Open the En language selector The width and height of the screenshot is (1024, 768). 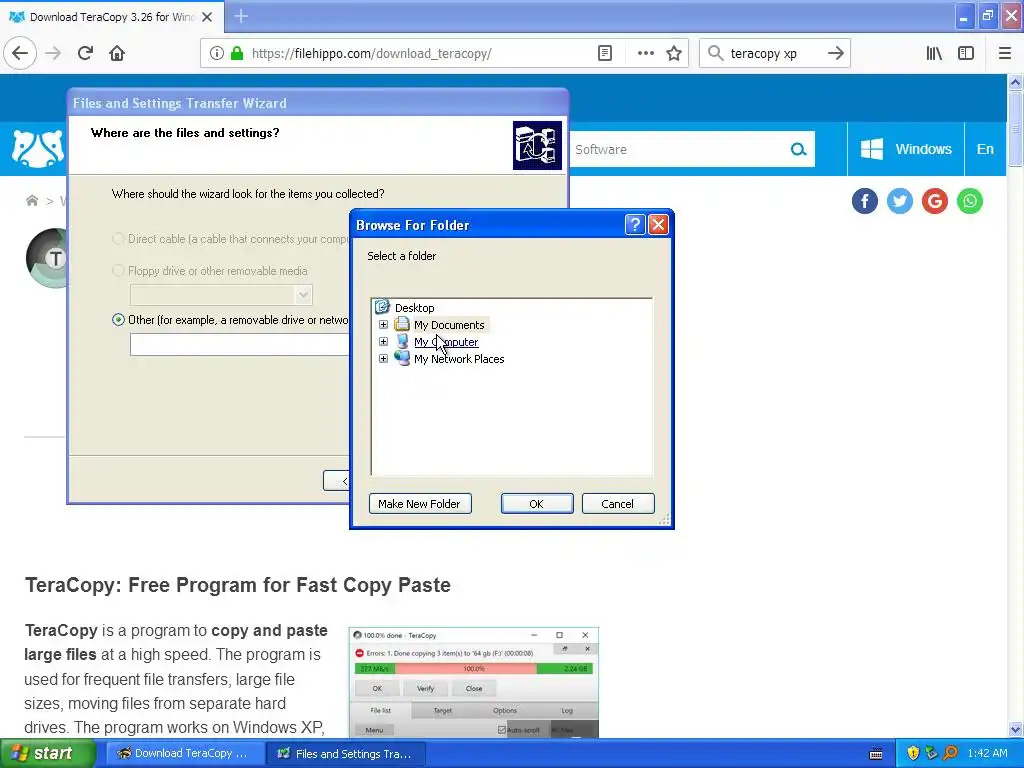(985, 149)
